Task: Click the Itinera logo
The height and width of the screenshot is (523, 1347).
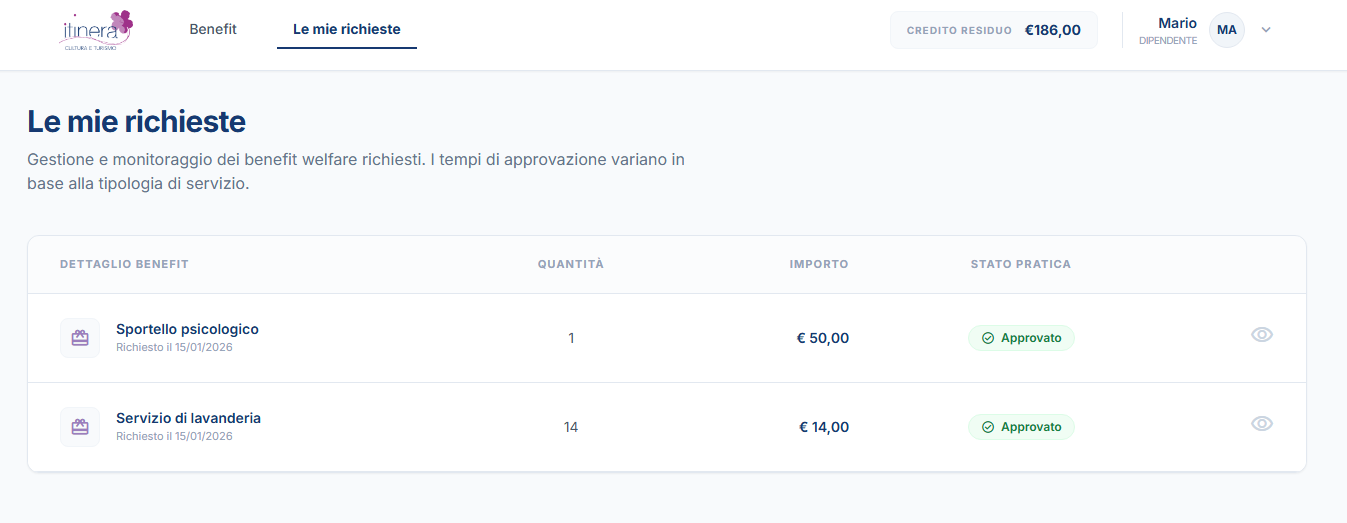Action: pyautogui.click(x=95, y=30)
